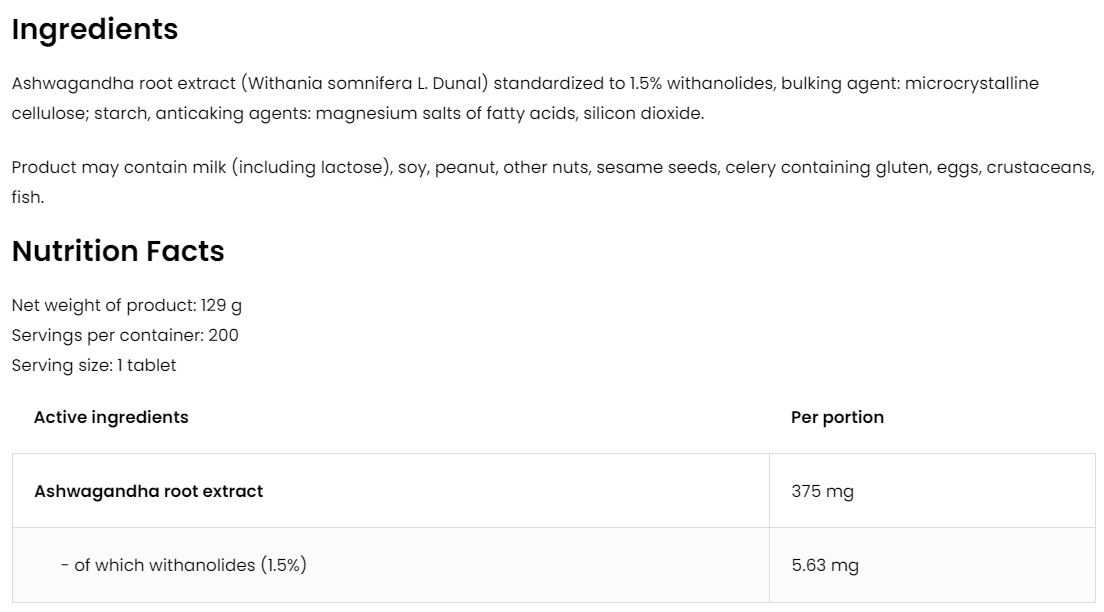Click the Nutrition Facts heading
The height and width of the screenshot is (612, 1104).
(x=118, y=251)
